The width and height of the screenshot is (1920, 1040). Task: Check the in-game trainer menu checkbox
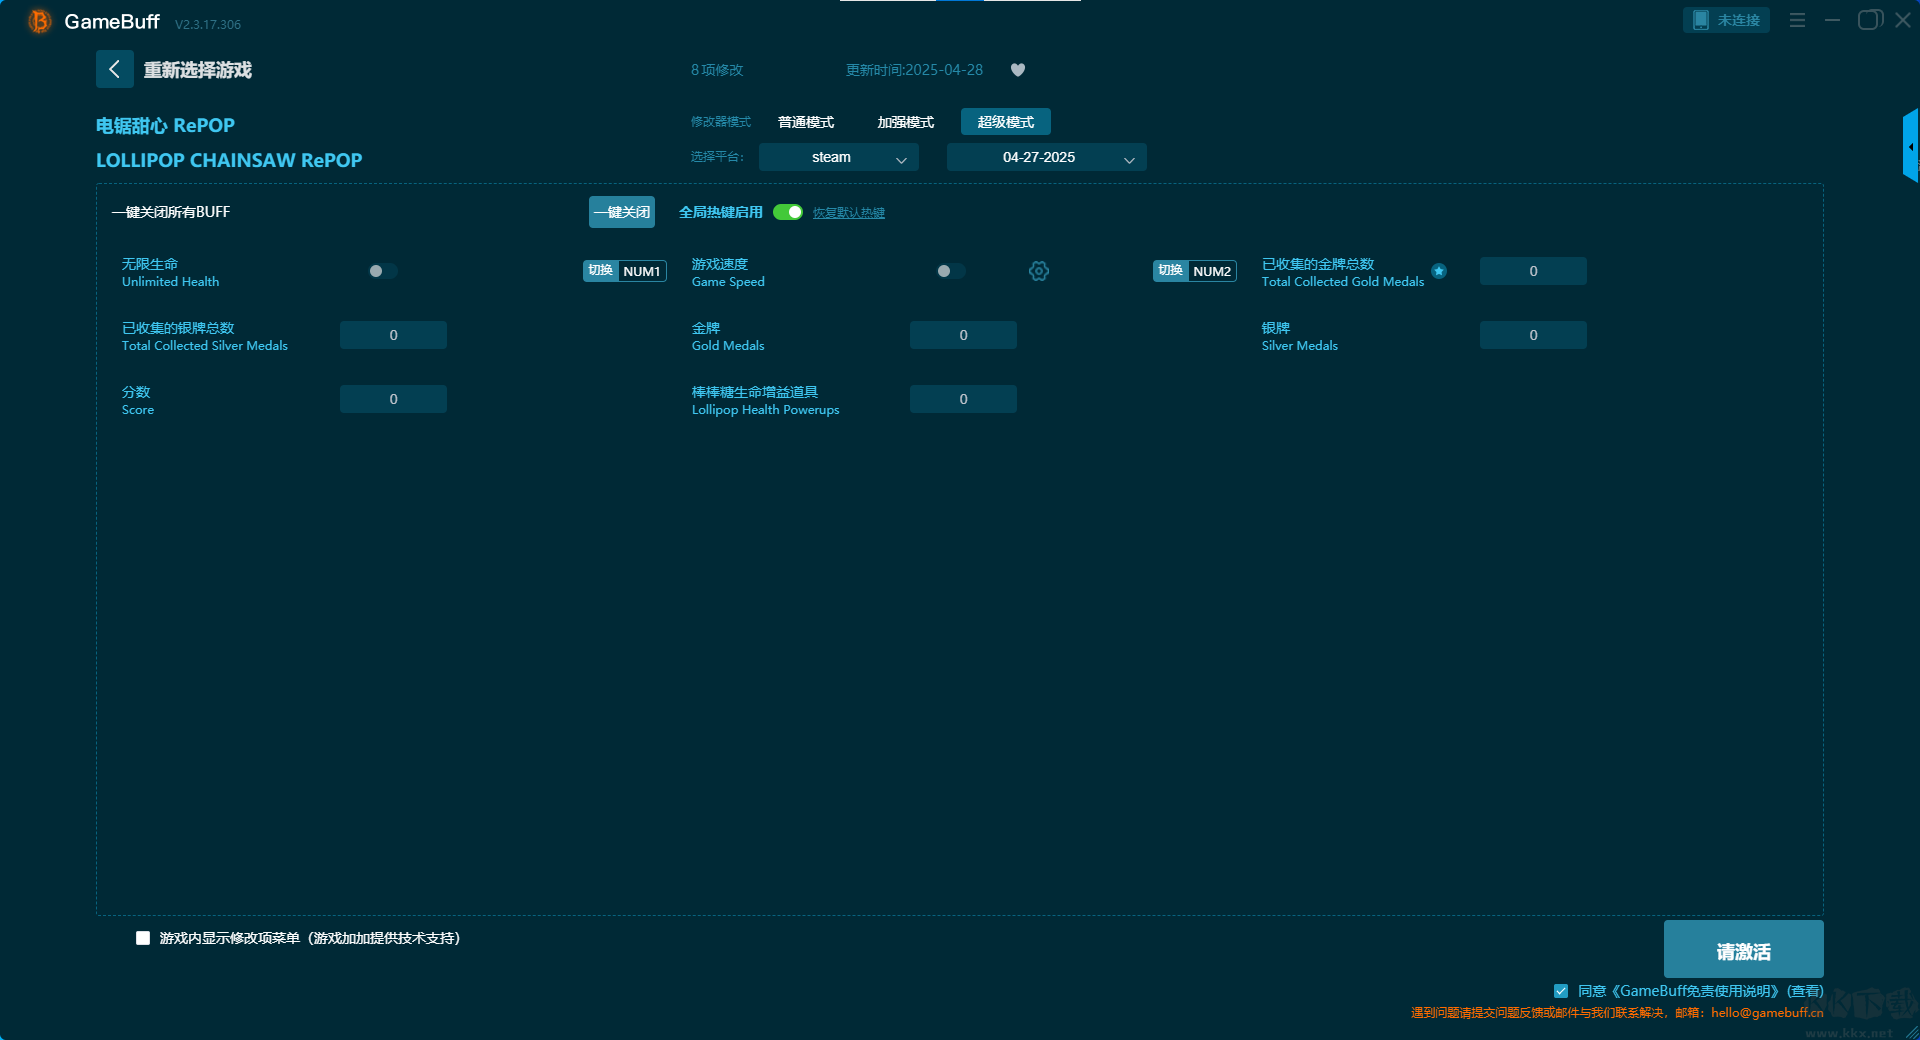(143, 938)
